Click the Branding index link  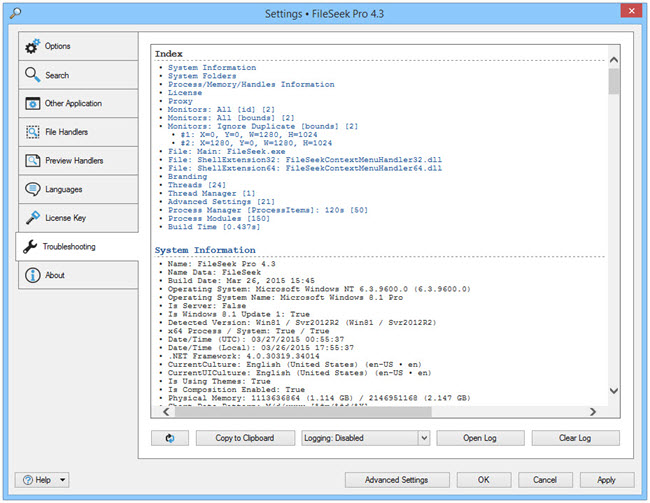point(187,176)
